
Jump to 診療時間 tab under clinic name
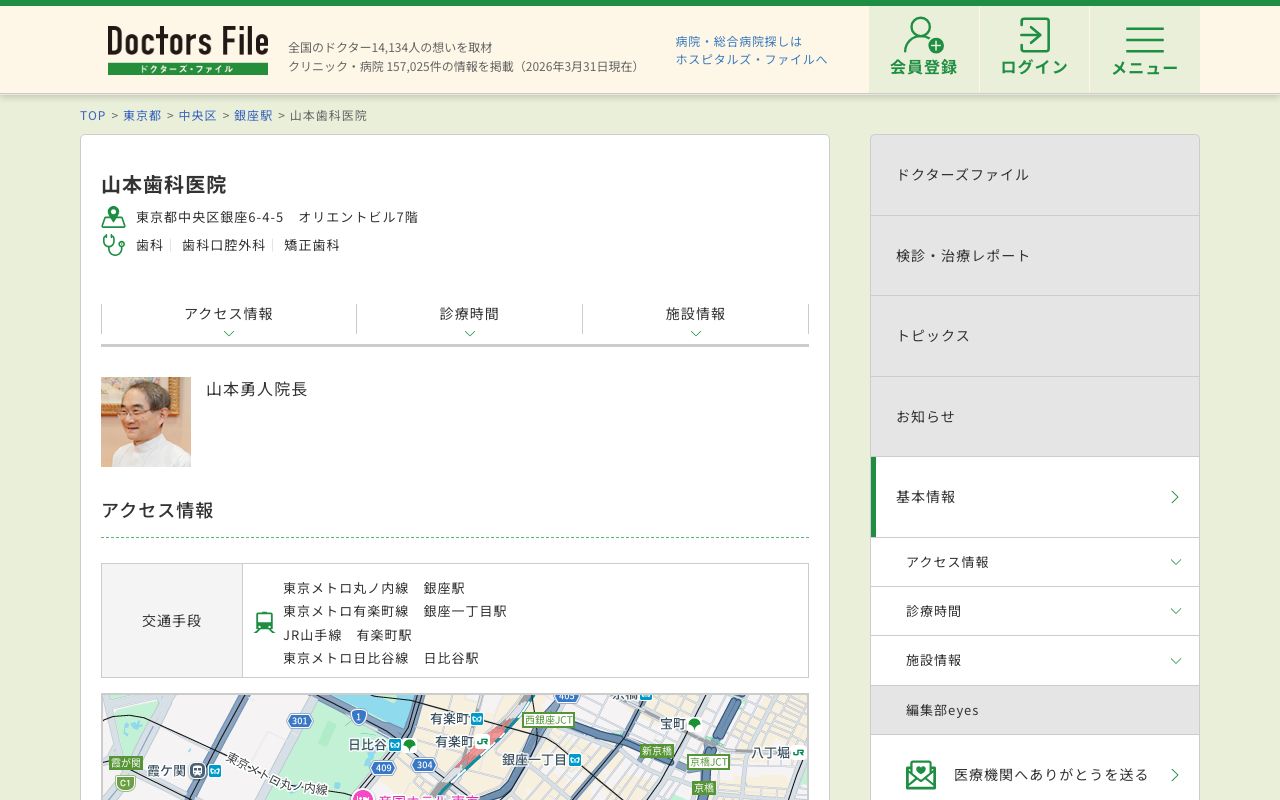pos(470,320)
